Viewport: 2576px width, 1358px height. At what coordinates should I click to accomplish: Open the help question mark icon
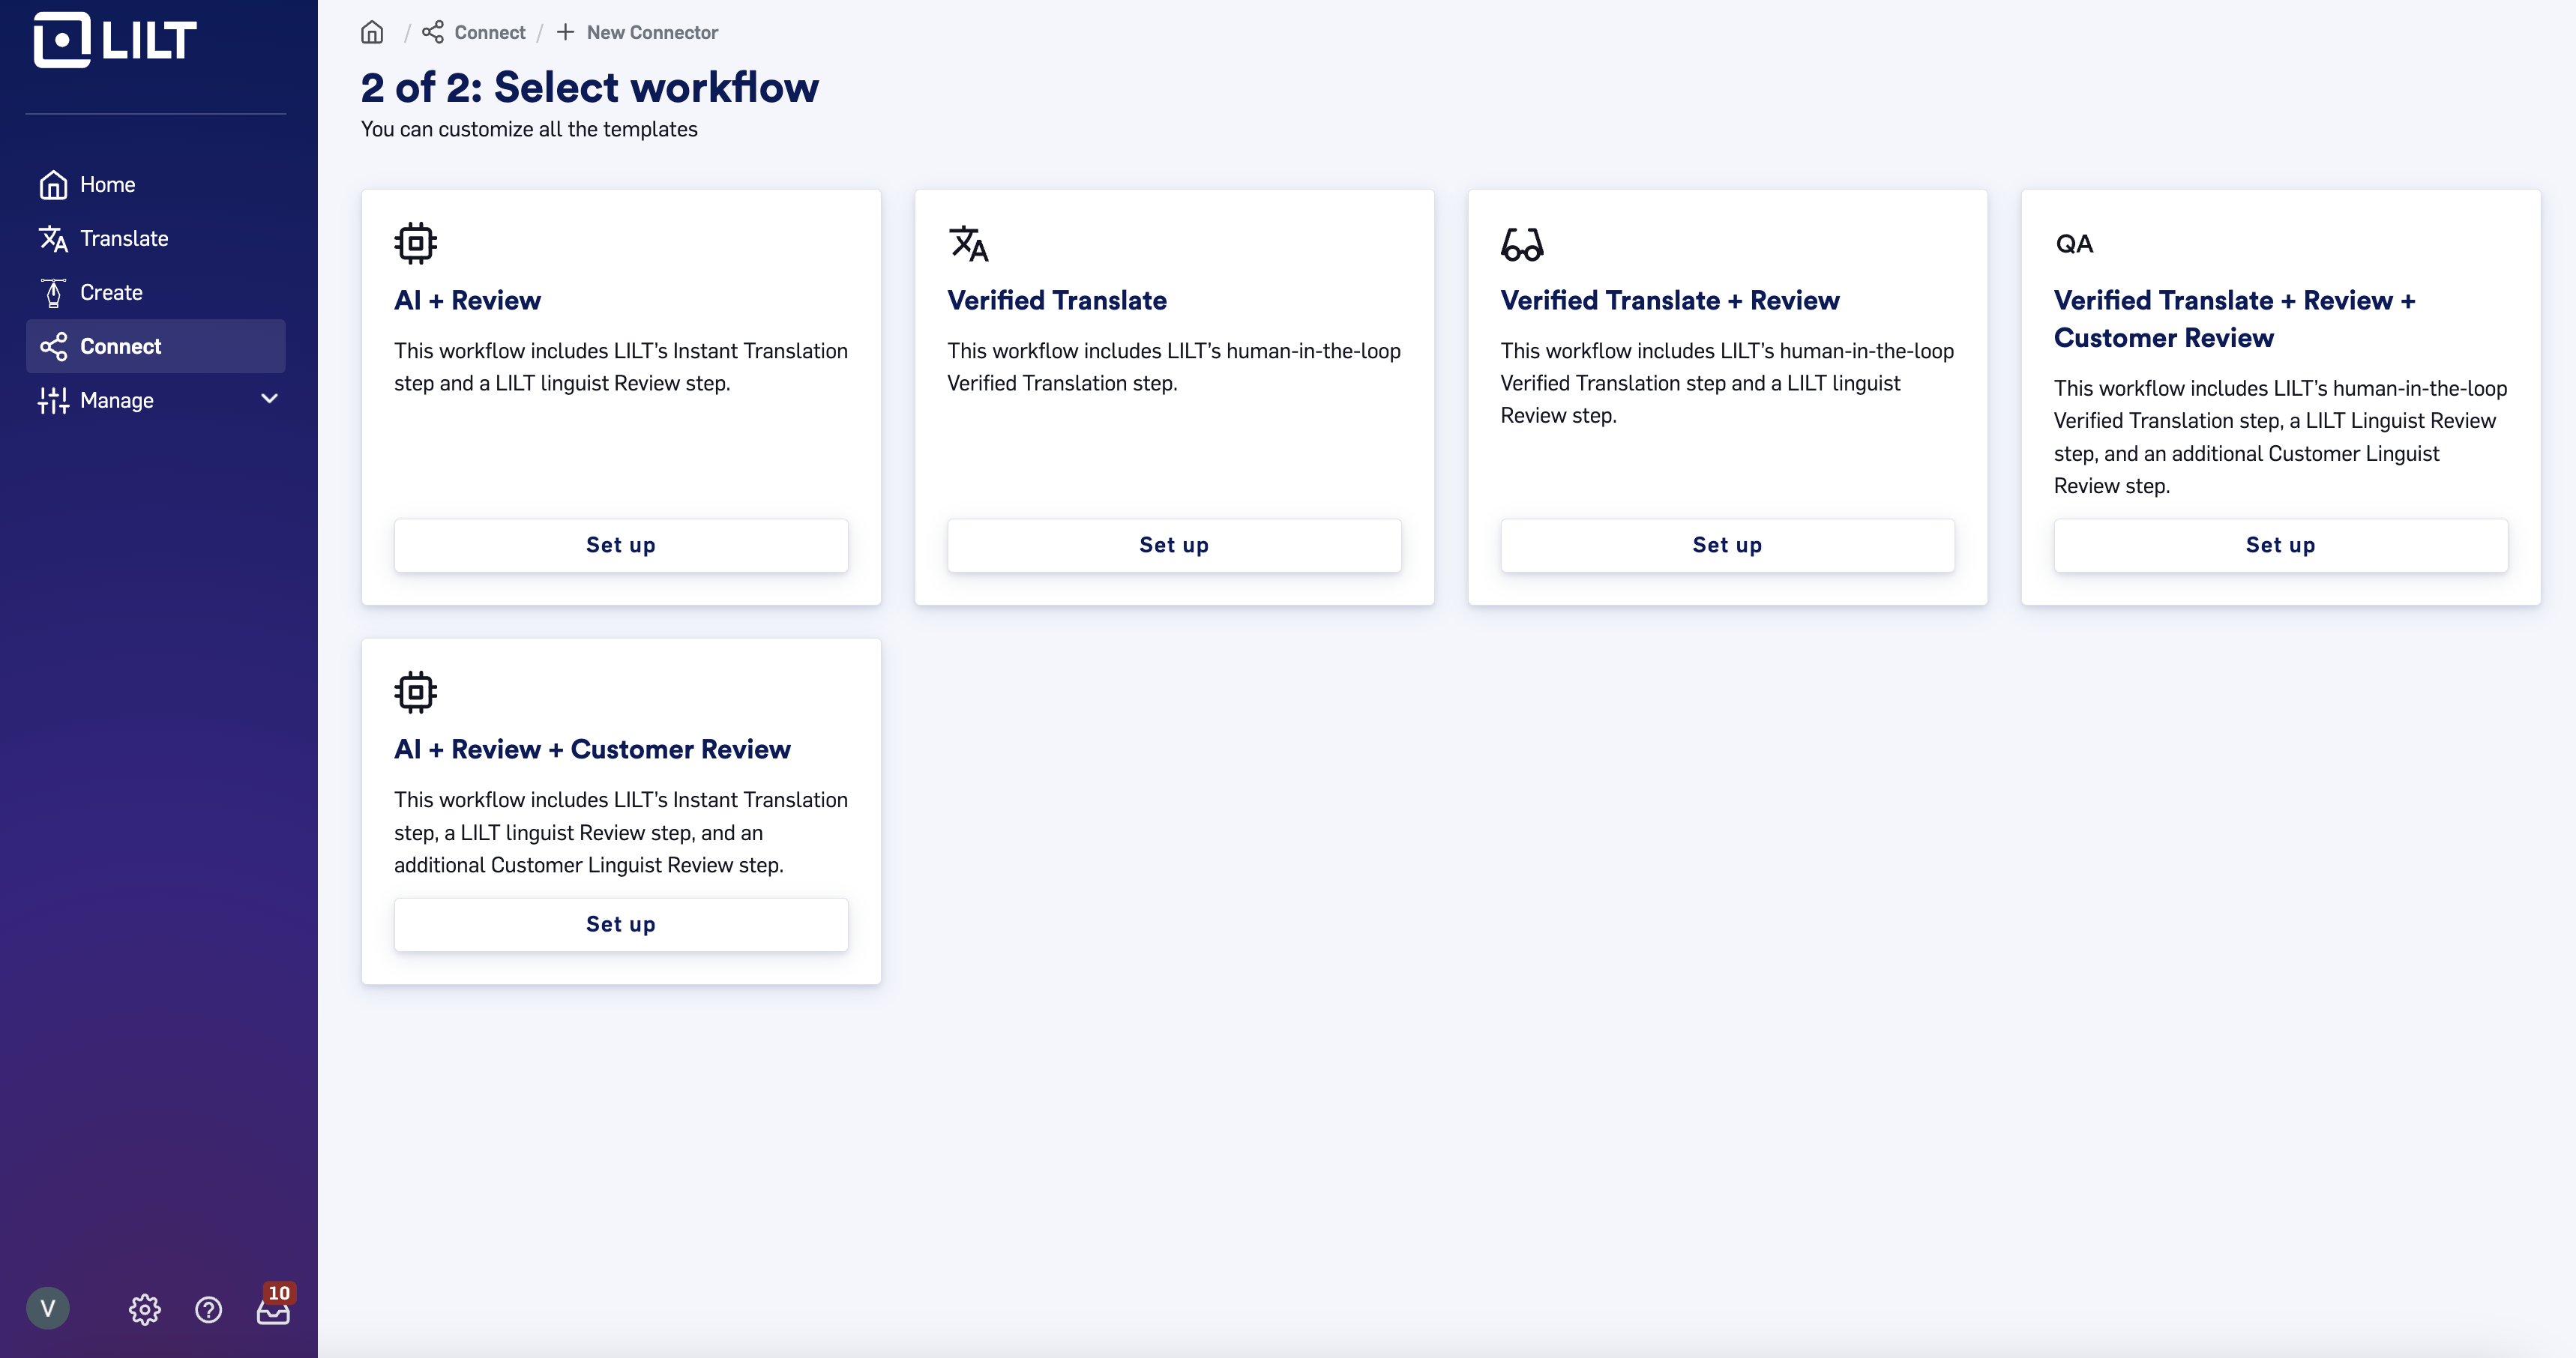pos(208,1309)
